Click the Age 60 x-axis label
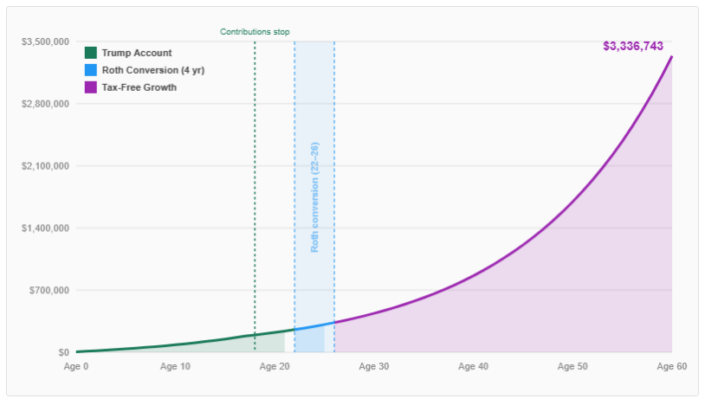This screenshot has height=405, width=705. click(671, 367)
